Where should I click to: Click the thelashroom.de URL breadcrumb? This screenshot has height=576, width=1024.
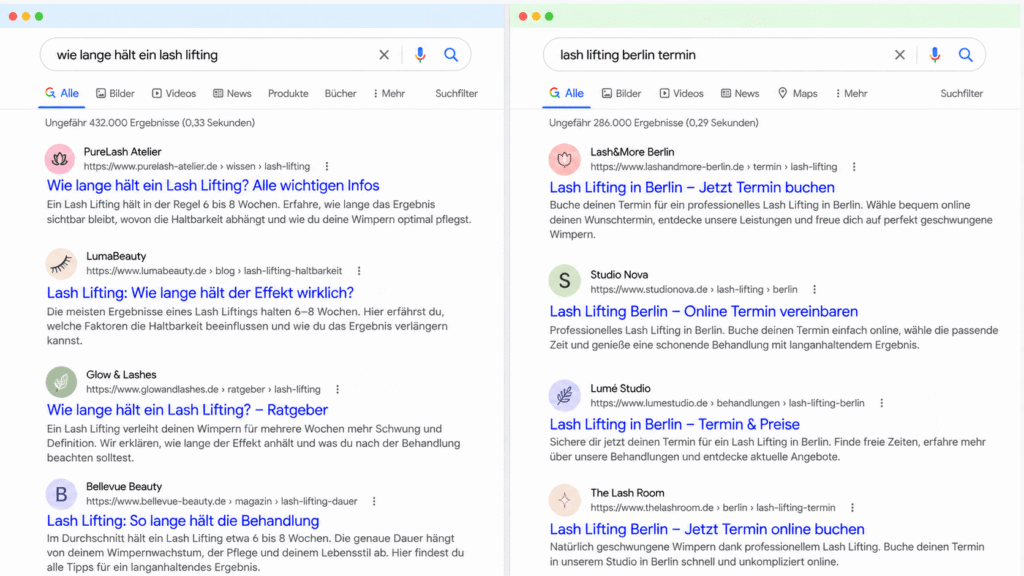[712, 507]
